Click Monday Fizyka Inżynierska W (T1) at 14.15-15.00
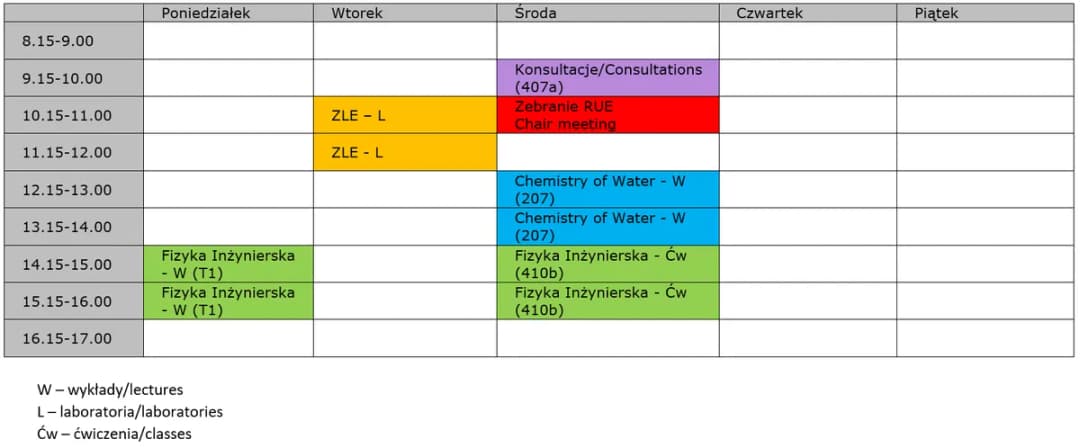This screenshot has width=1080, height=448. (x=228, y=264)
